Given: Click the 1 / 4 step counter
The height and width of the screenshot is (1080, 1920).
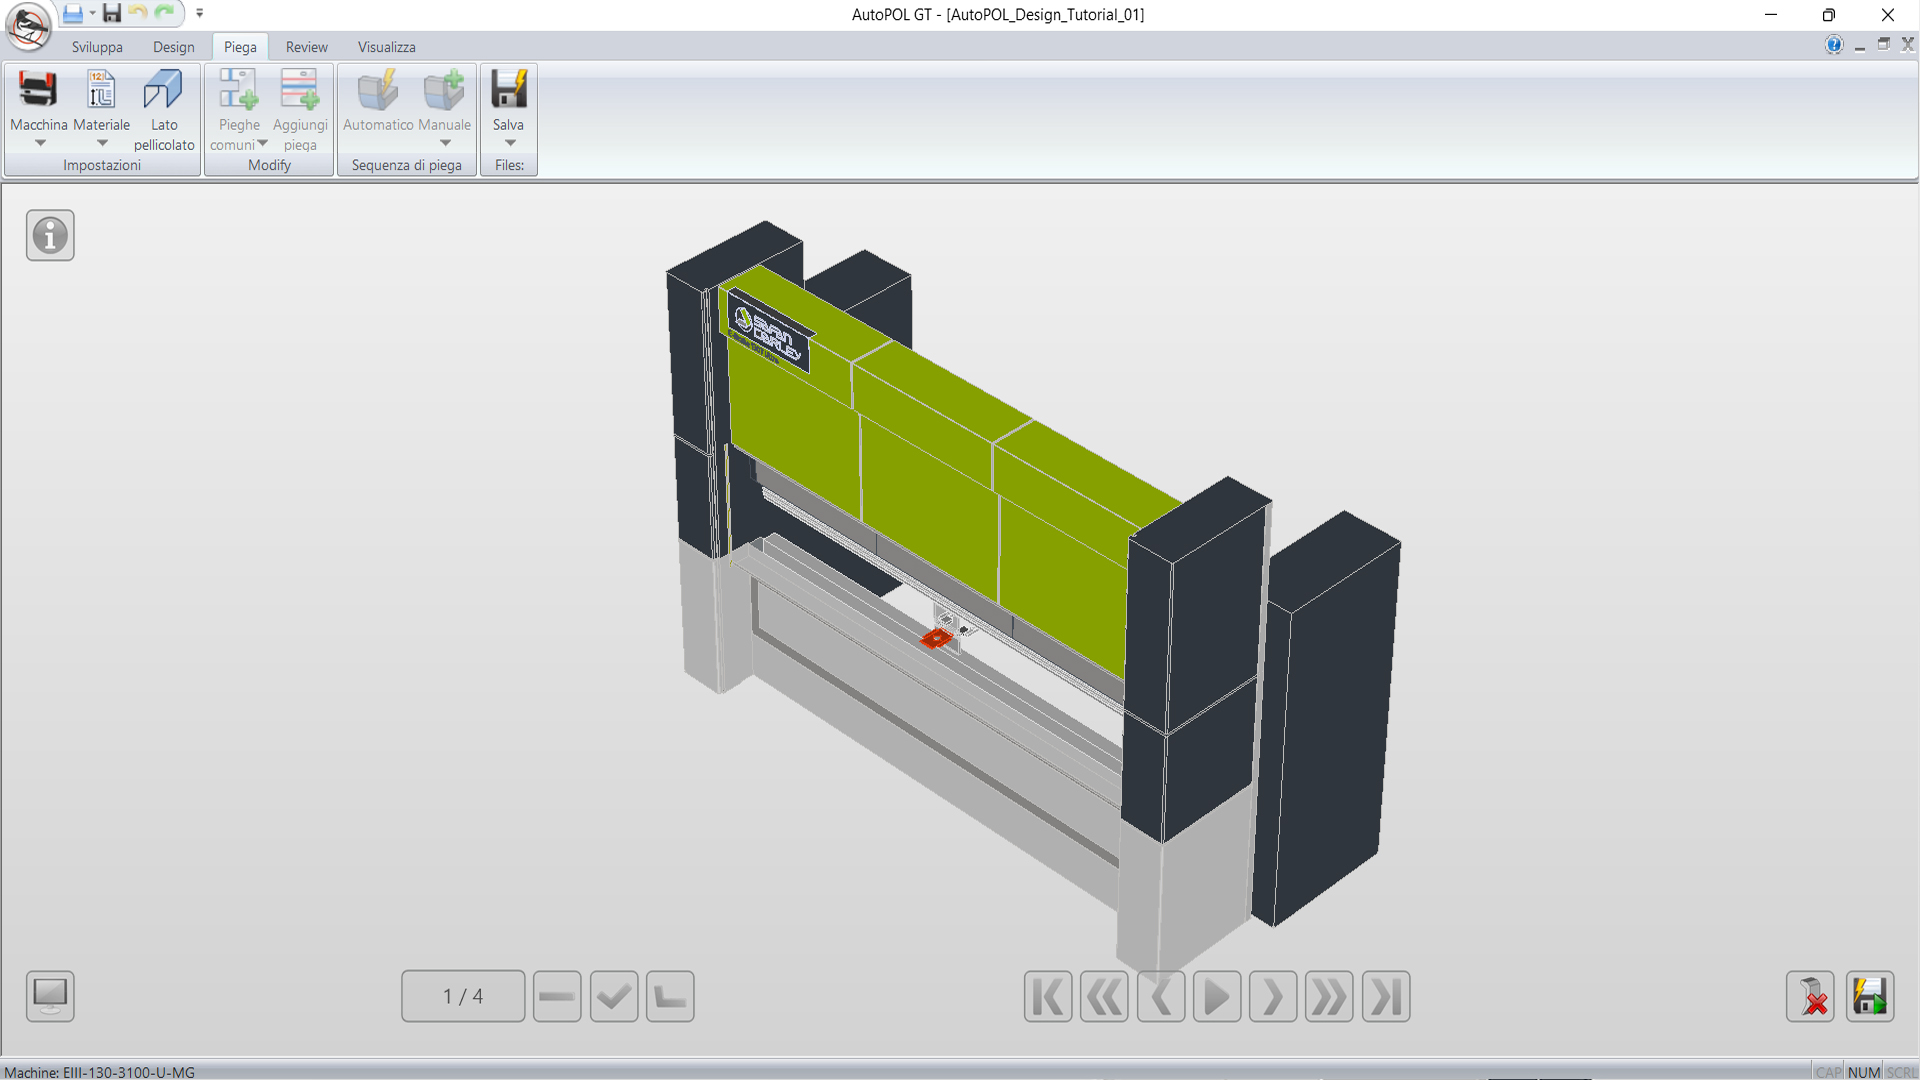Looking at the screenshot, I should (x=463, y=996).
